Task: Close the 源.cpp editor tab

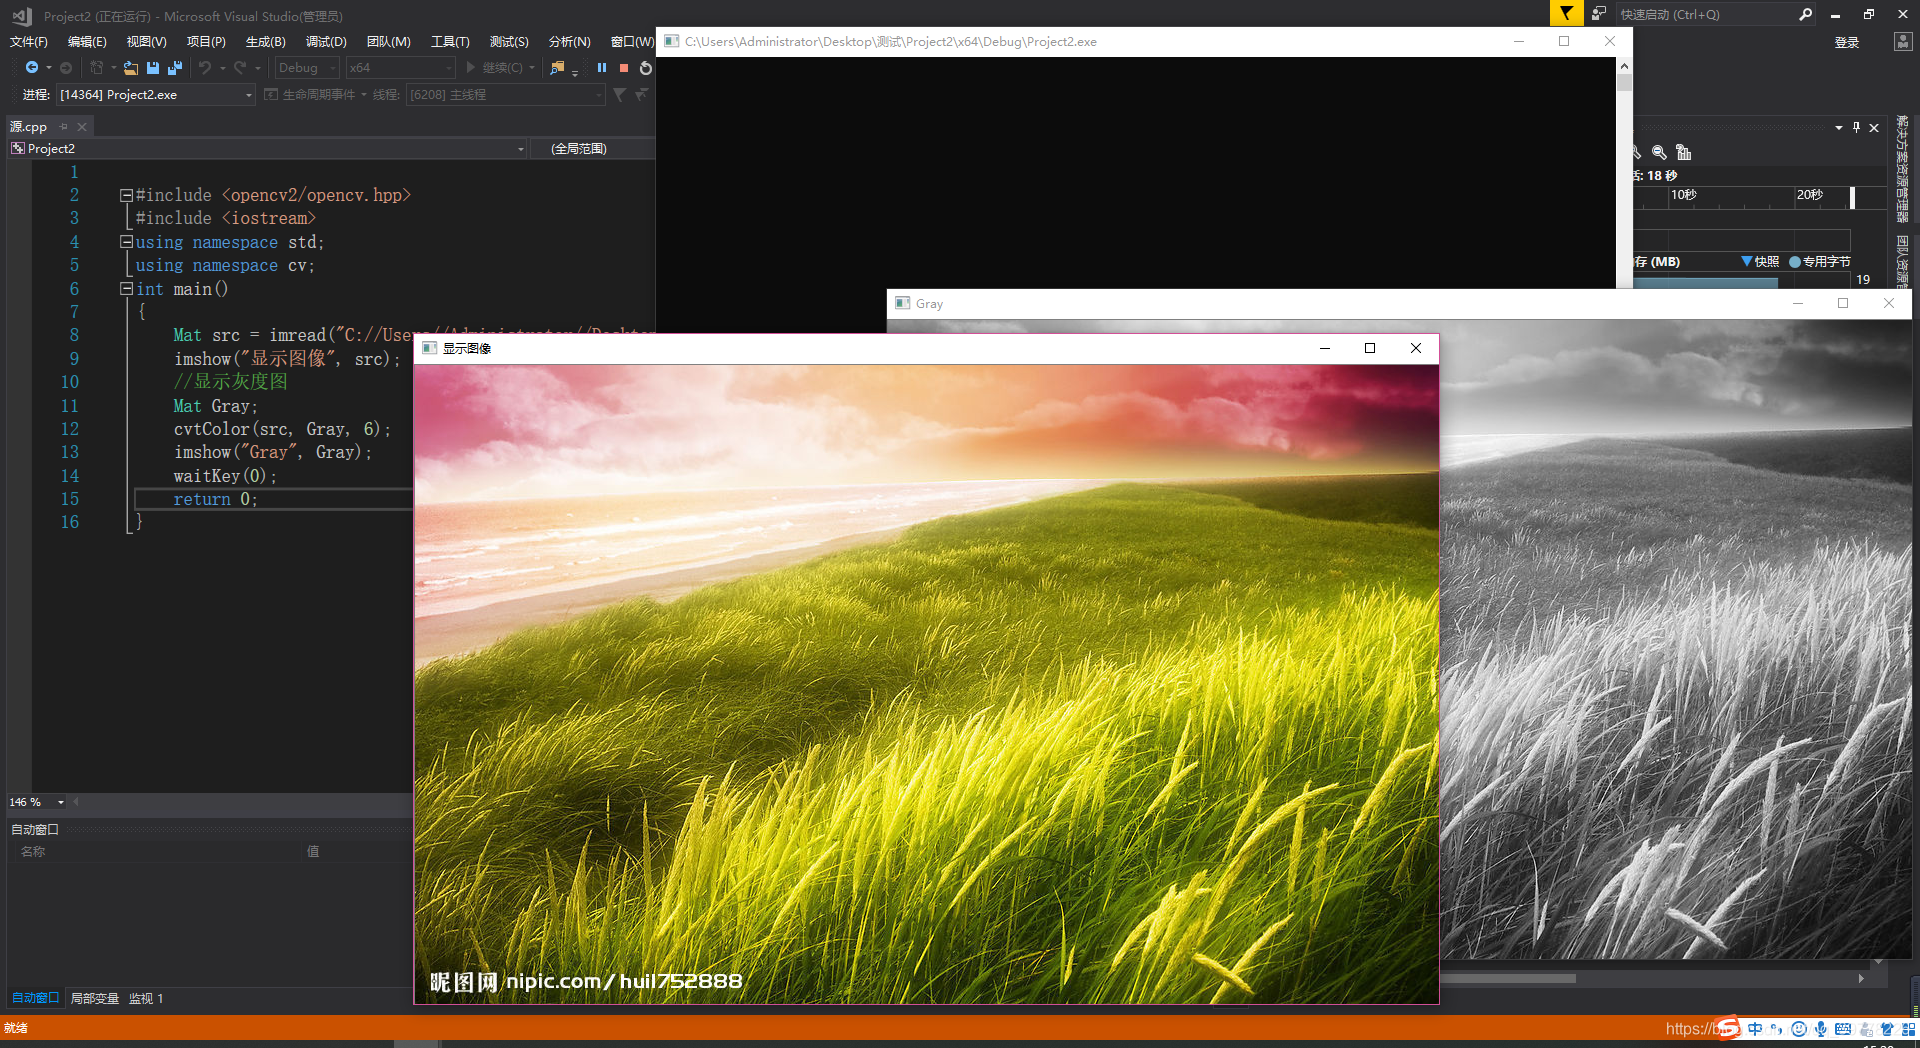Action: 82,126
